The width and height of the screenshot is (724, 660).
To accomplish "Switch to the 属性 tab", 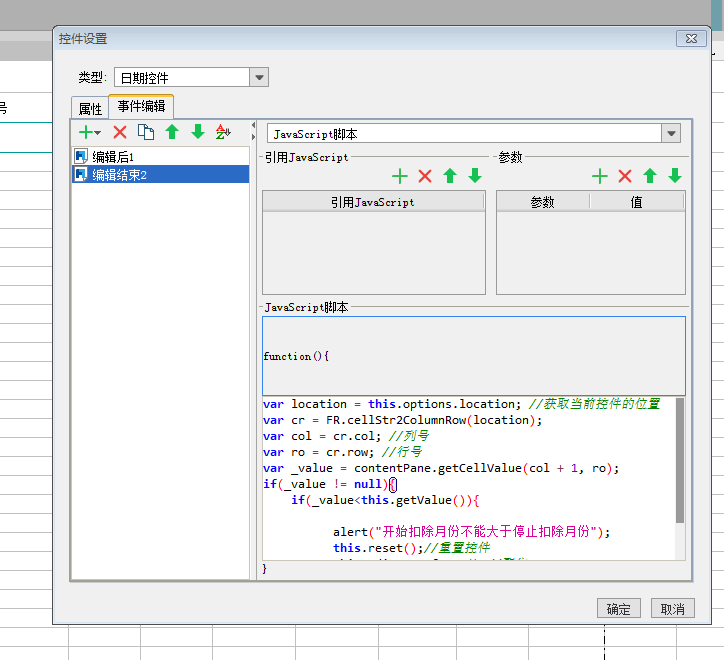I will pos(90,109).
